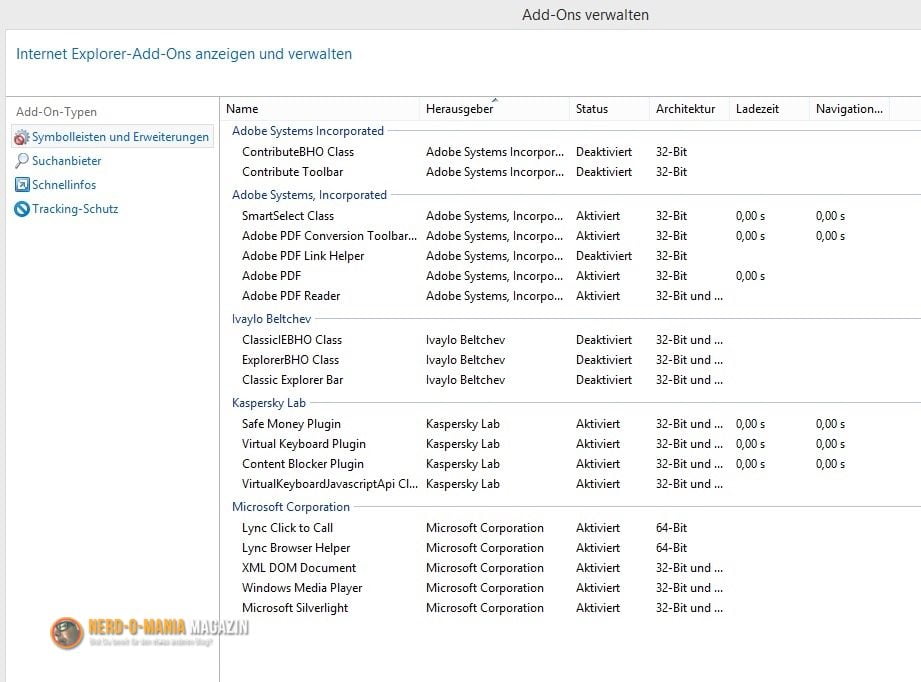Select Symbolleisten und Erweiterungen add-on type
The image size is (921, 682).
pos(113,137)
